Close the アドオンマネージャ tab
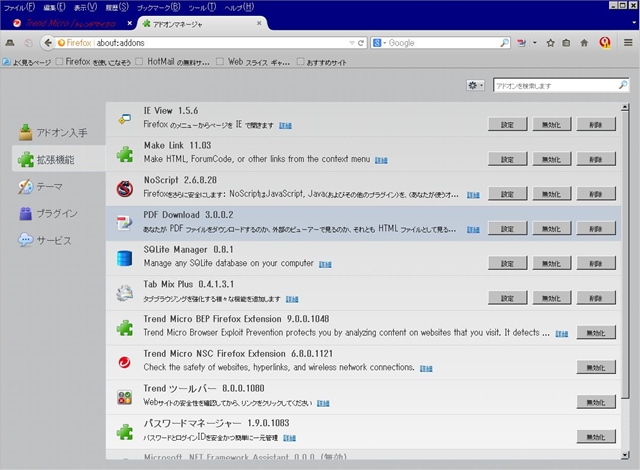 pos(259,23)
